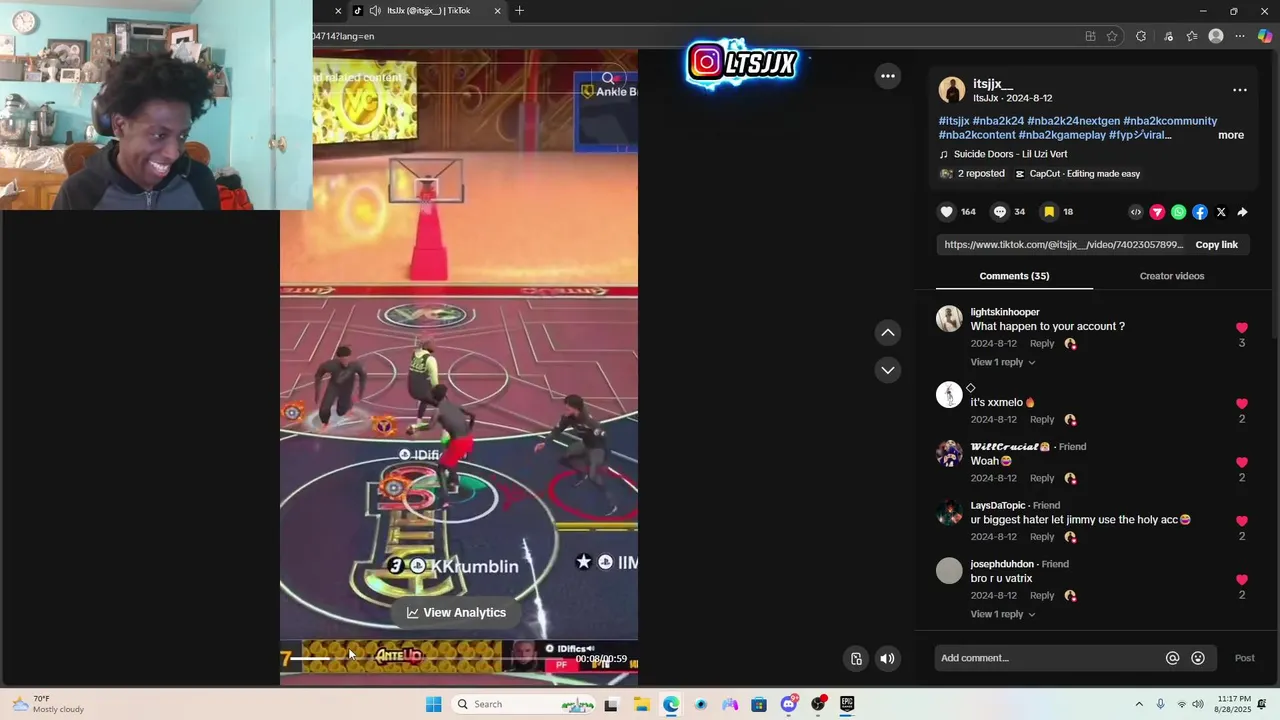
Task: Reply to lightskinhooper's comment
Action: tap(1042, 344)
